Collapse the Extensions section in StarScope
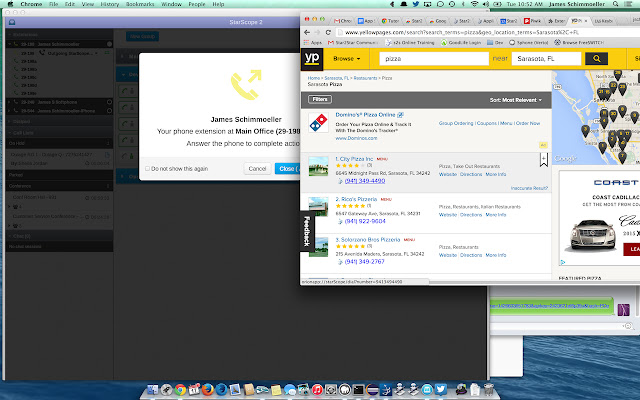This screenshot has width=640, height=400. point(9,35)
